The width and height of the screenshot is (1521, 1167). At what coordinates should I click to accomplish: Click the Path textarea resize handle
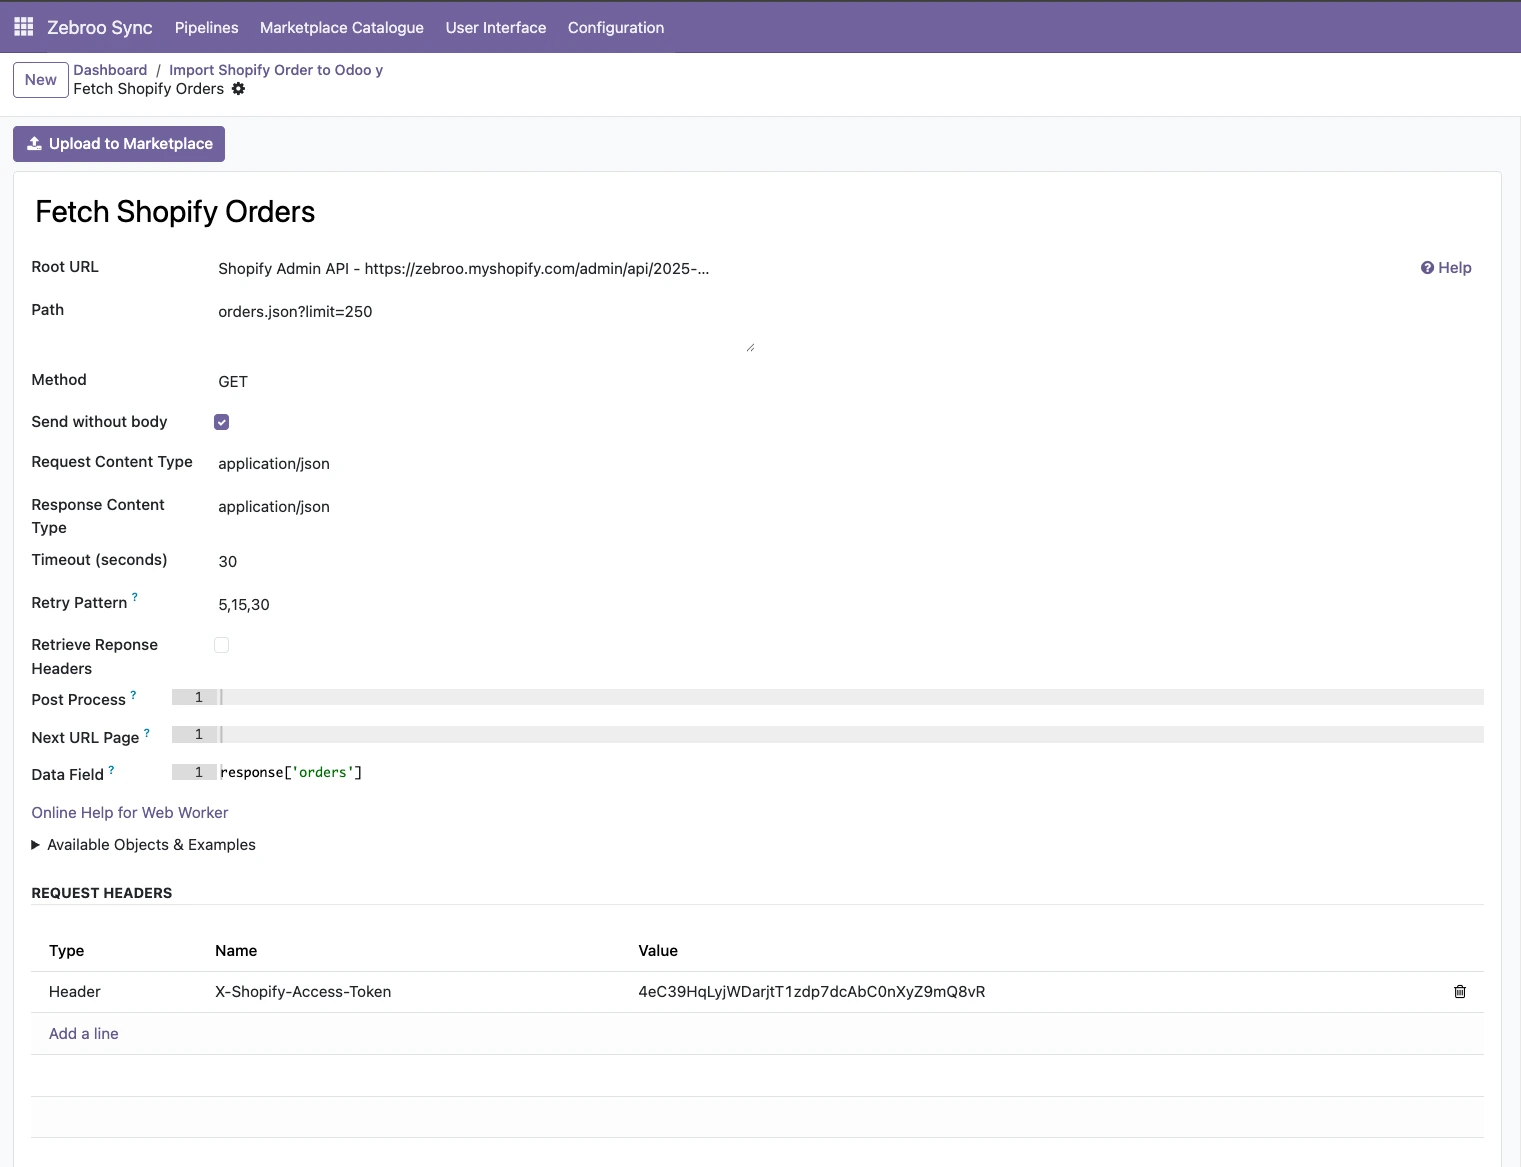coord(750,347)
